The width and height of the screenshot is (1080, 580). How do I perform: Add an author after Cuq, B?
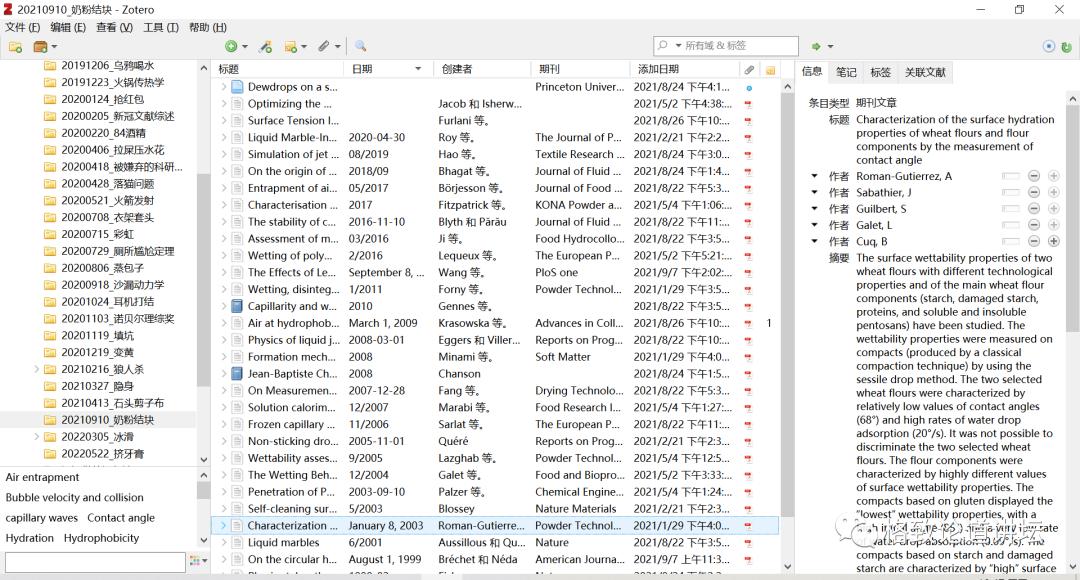pyautogui.click(x=1053, y=241)
